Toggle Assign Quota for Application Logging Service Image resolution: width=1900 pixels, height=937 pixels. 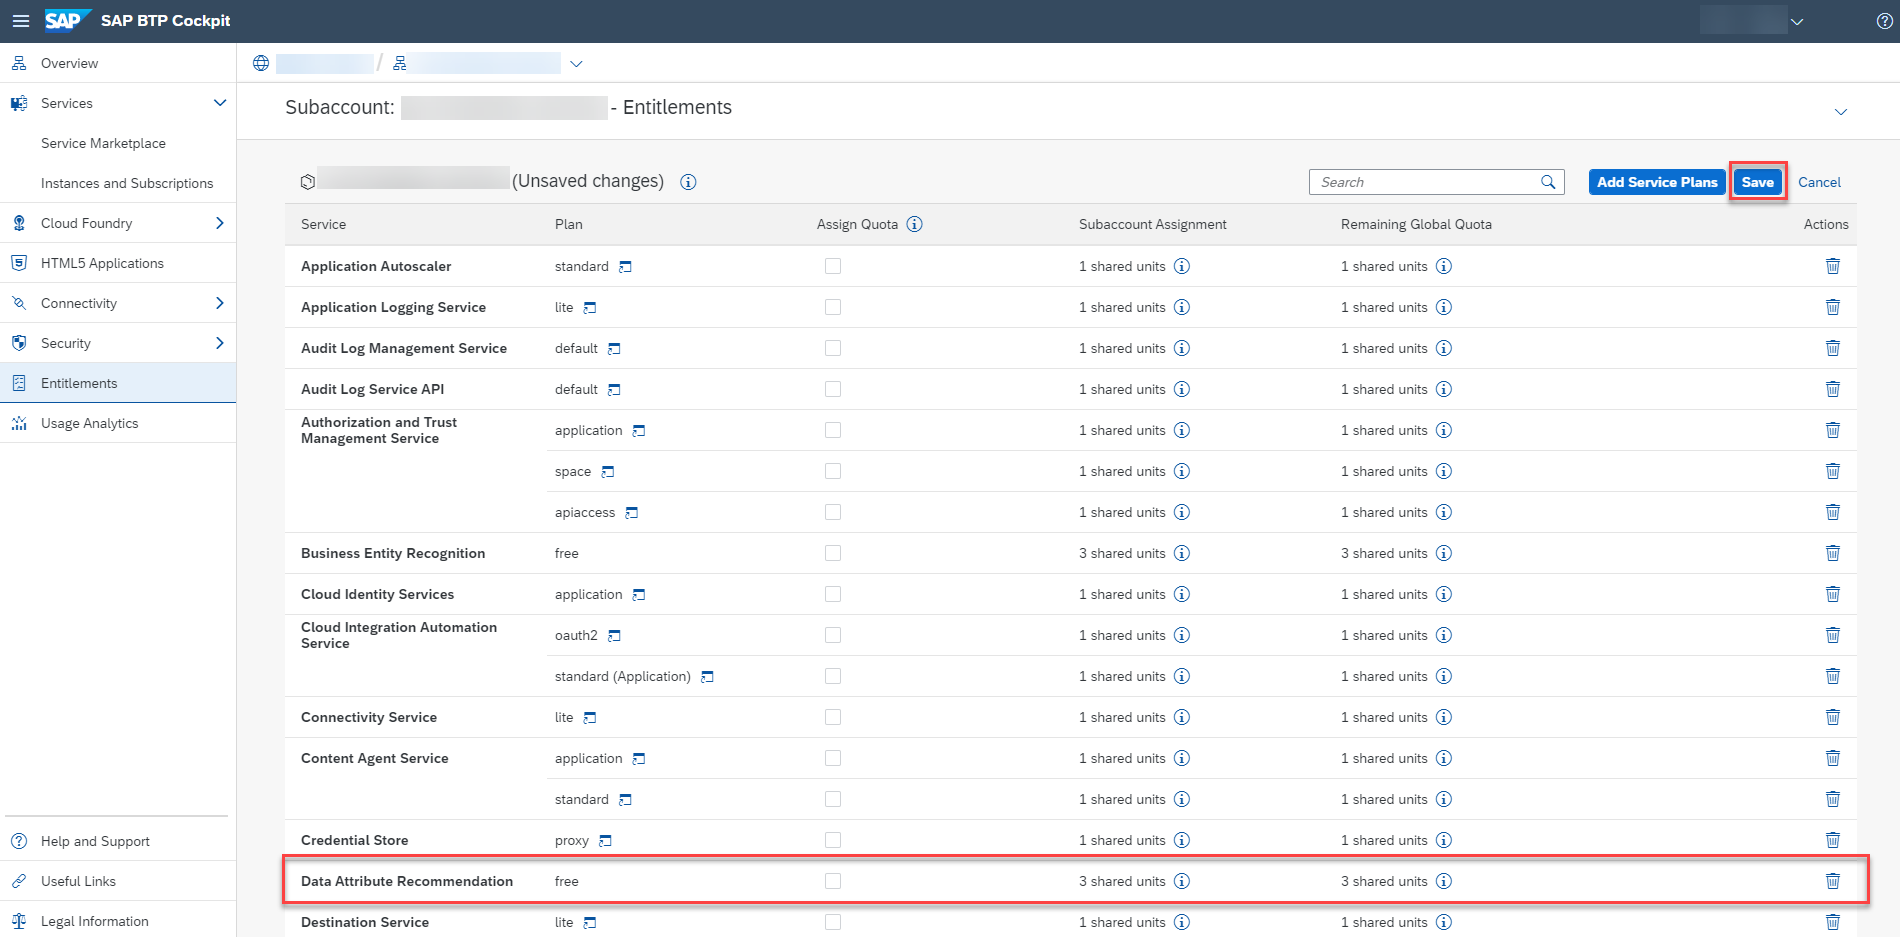click(x=833, y=307)
